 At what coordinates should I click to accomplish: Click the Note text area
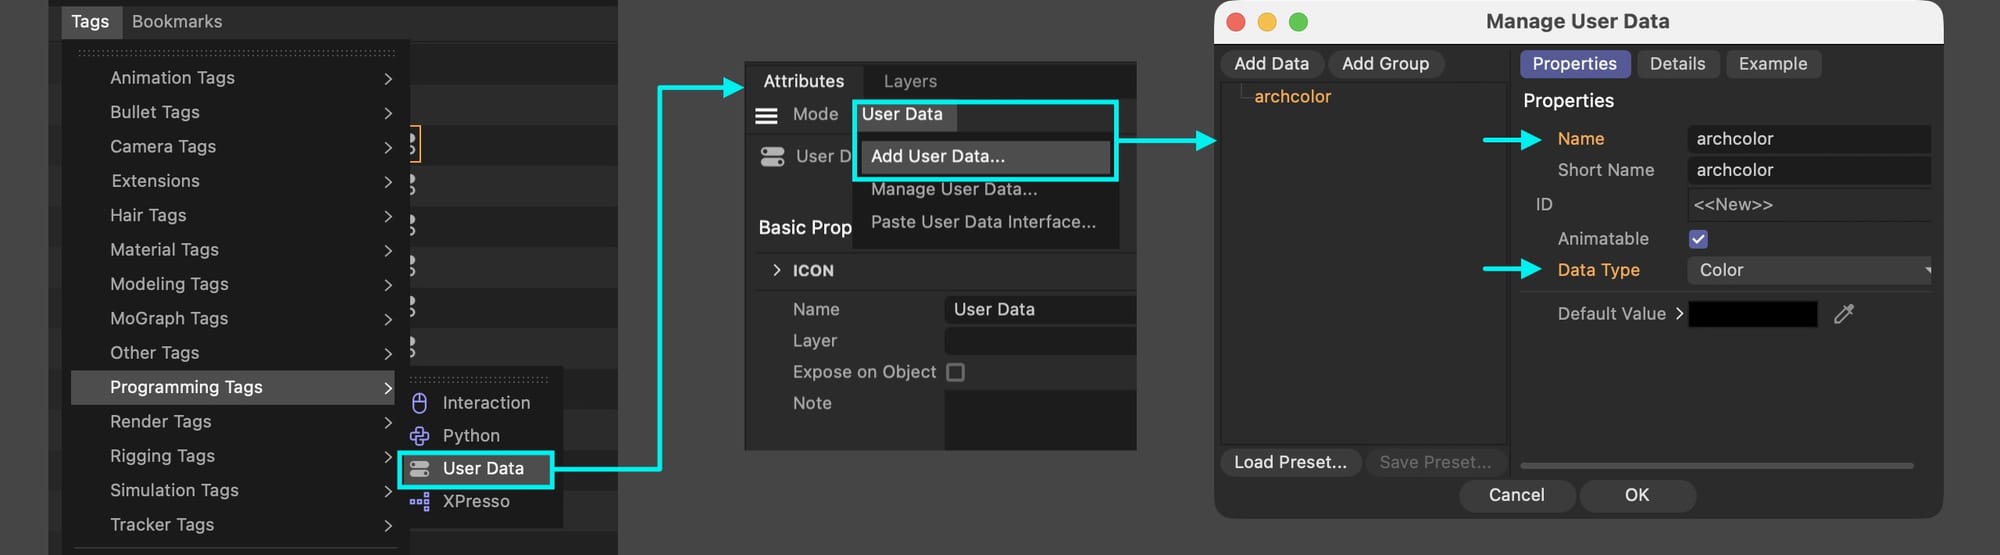click(x=1040, y=420)
